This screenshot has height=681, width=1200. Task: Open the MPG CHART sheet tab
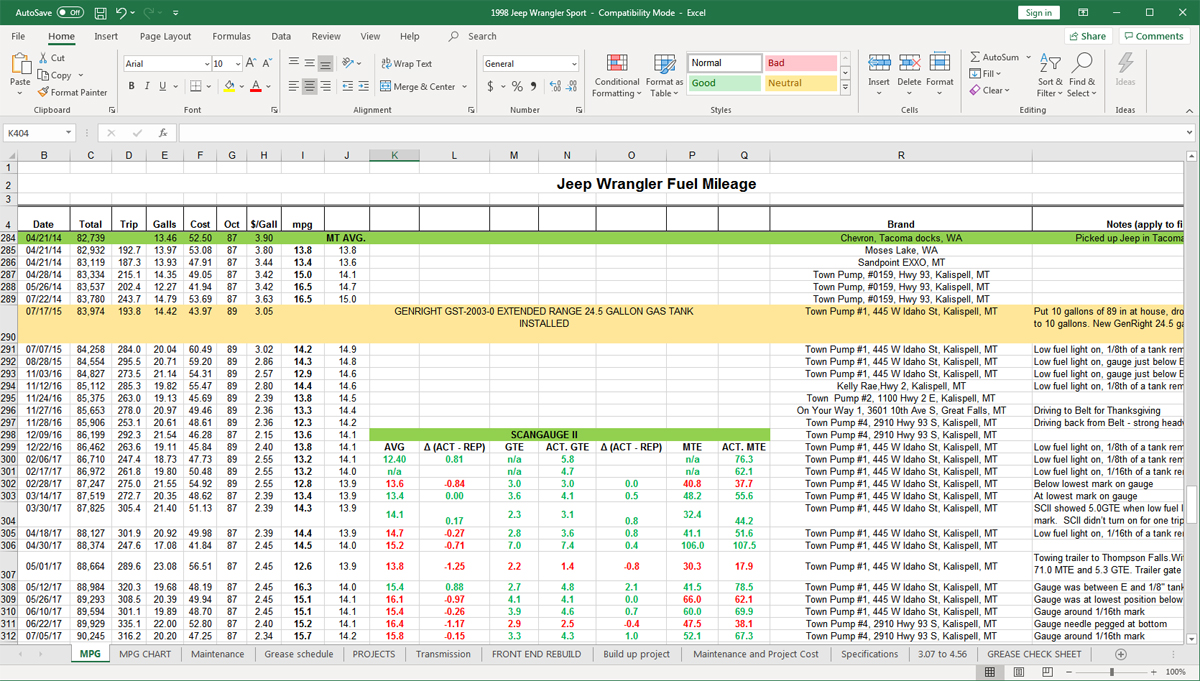tap(144, 654)
